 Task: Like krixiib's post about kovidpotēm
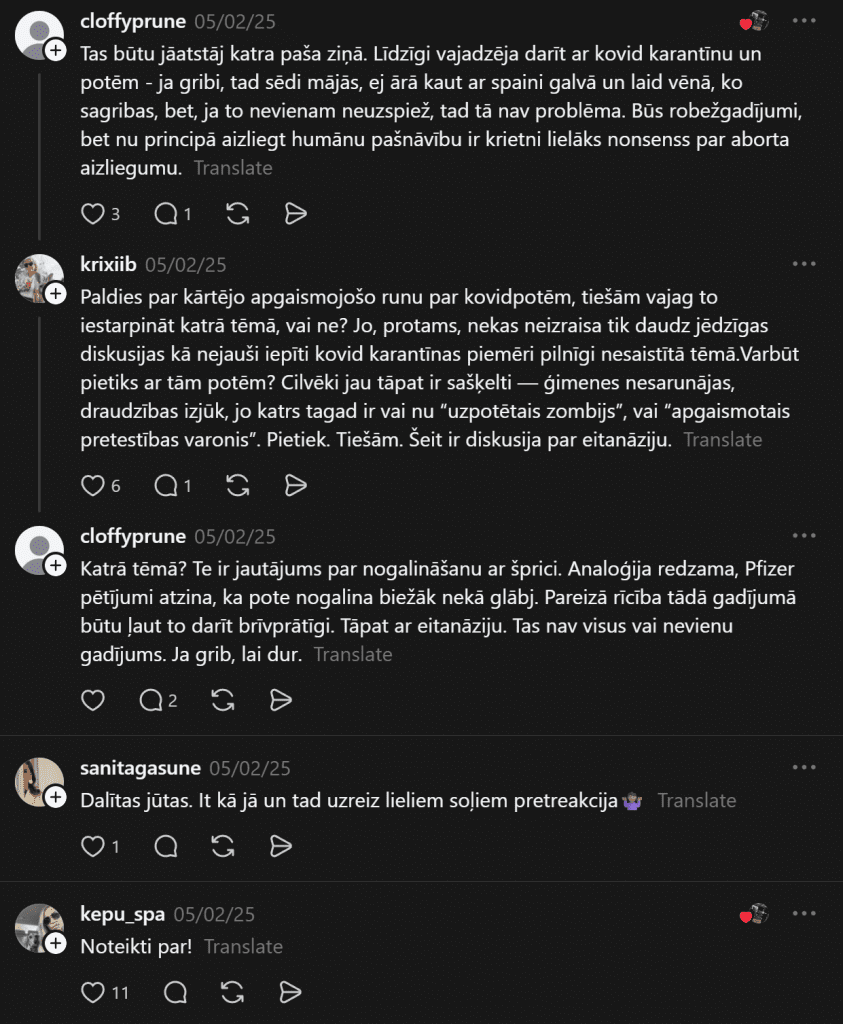coord(93,486)
